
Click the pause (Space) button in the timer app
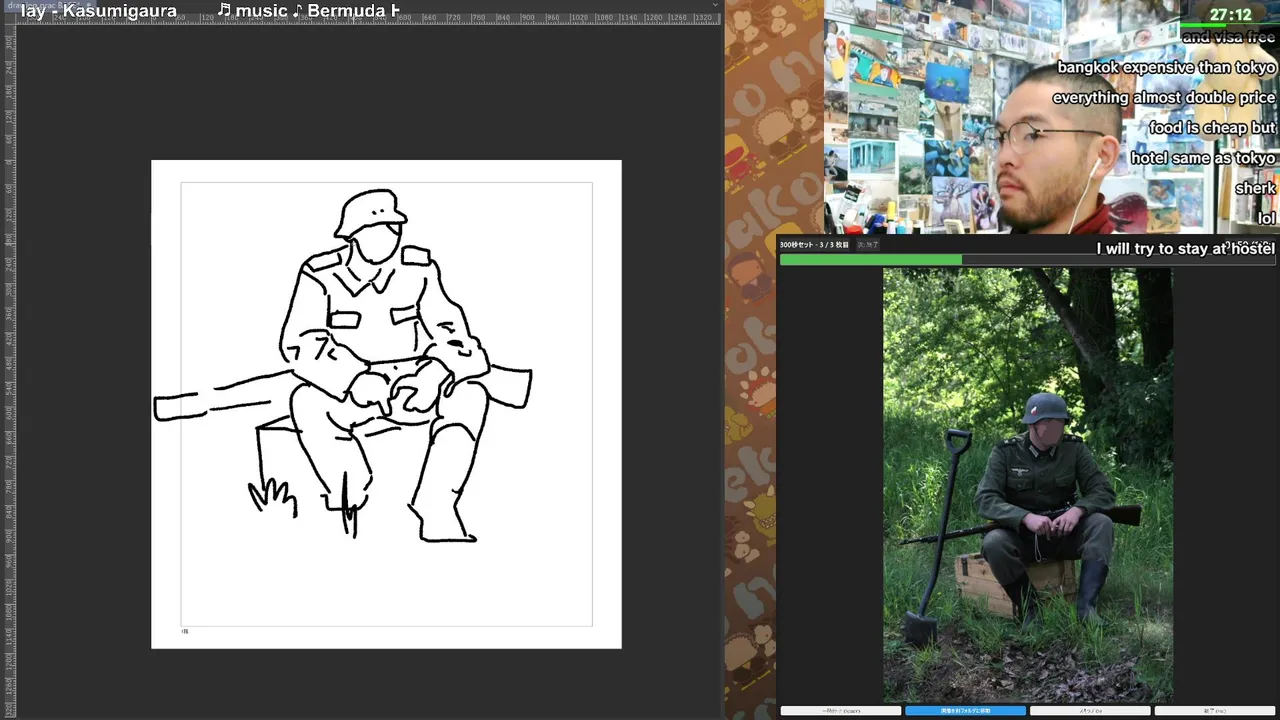[841, 711]
